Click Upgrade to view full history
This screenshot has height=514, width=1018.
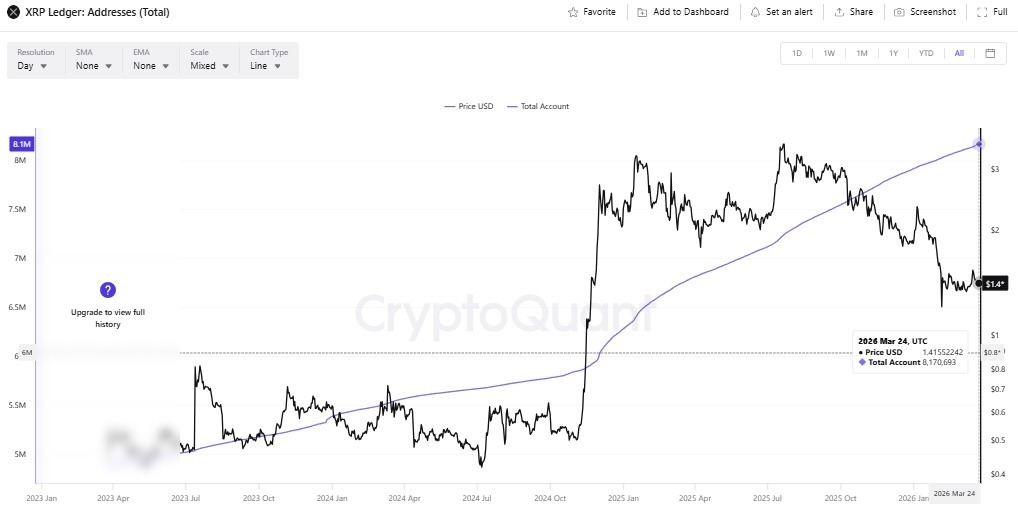108,318
